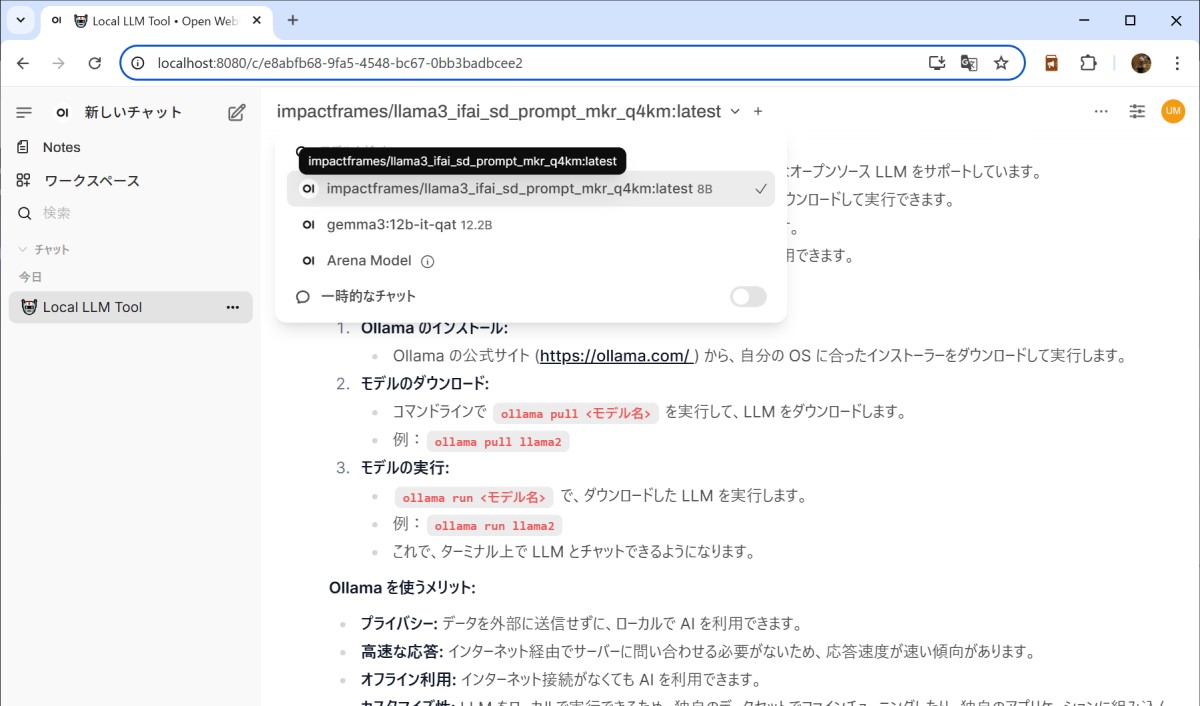Click the 'ollama run <モデル名>' code snippet
The image size is (1200, 706).
(x=474, y=497)
